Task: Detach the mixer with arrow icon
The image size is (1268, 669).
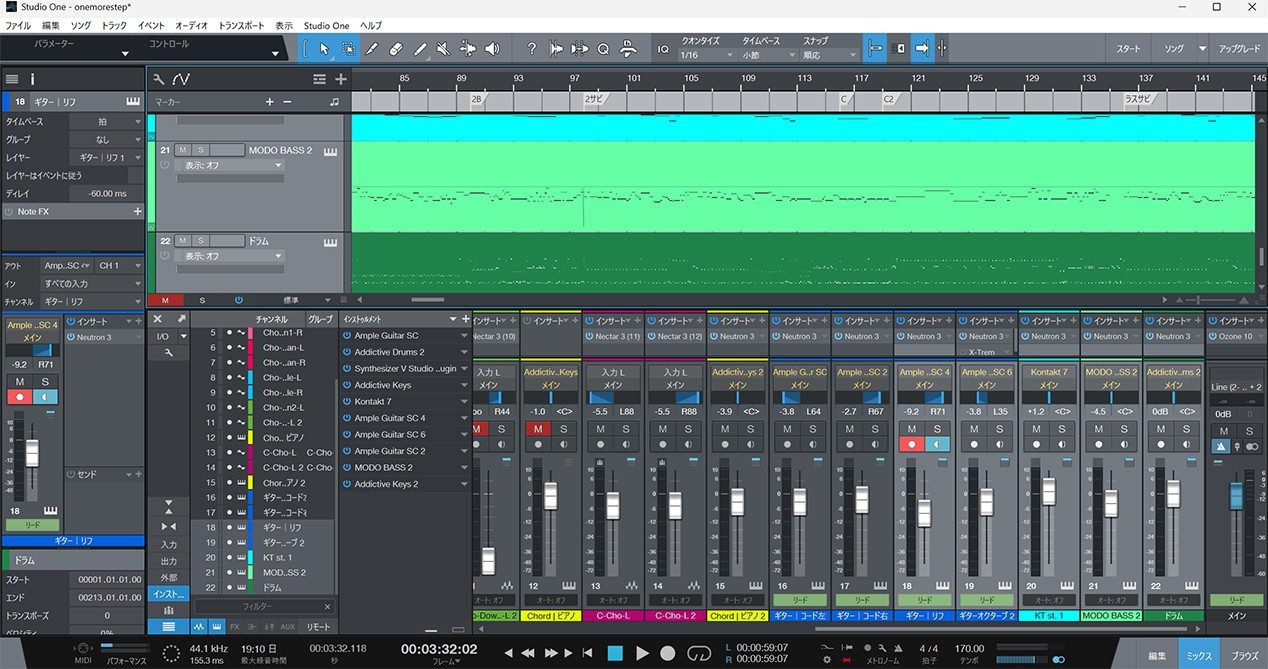Action: pyautogui.click(x=182, y=319)
